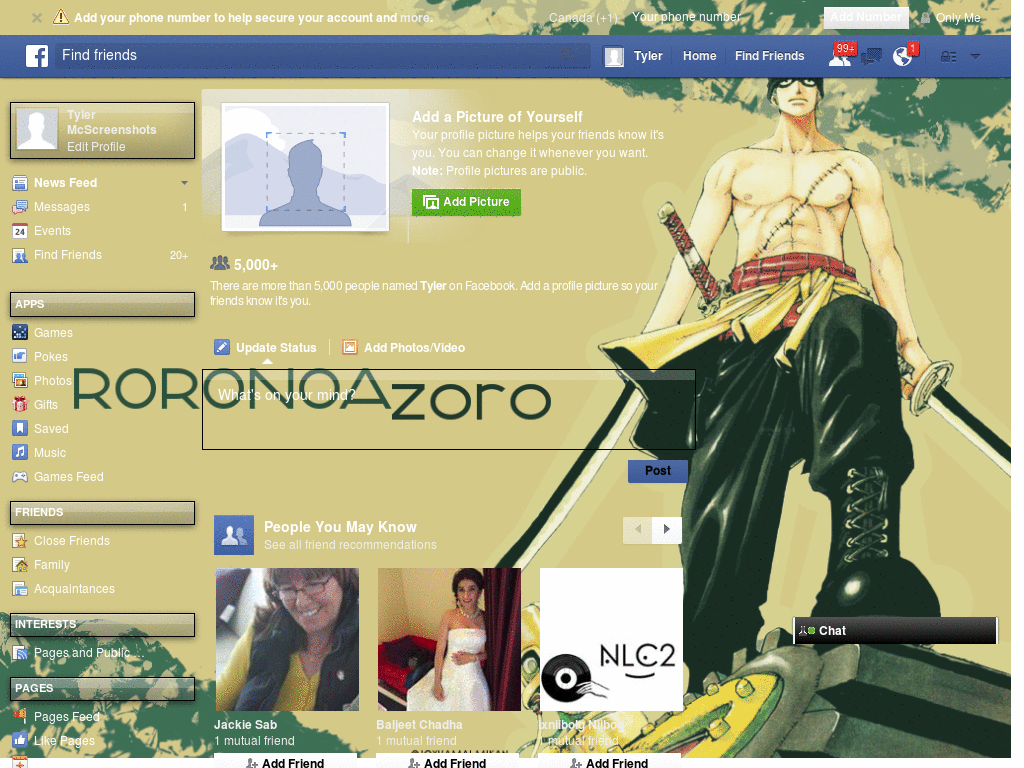
Task: Open Family friends list
Action: click(51, 566)
